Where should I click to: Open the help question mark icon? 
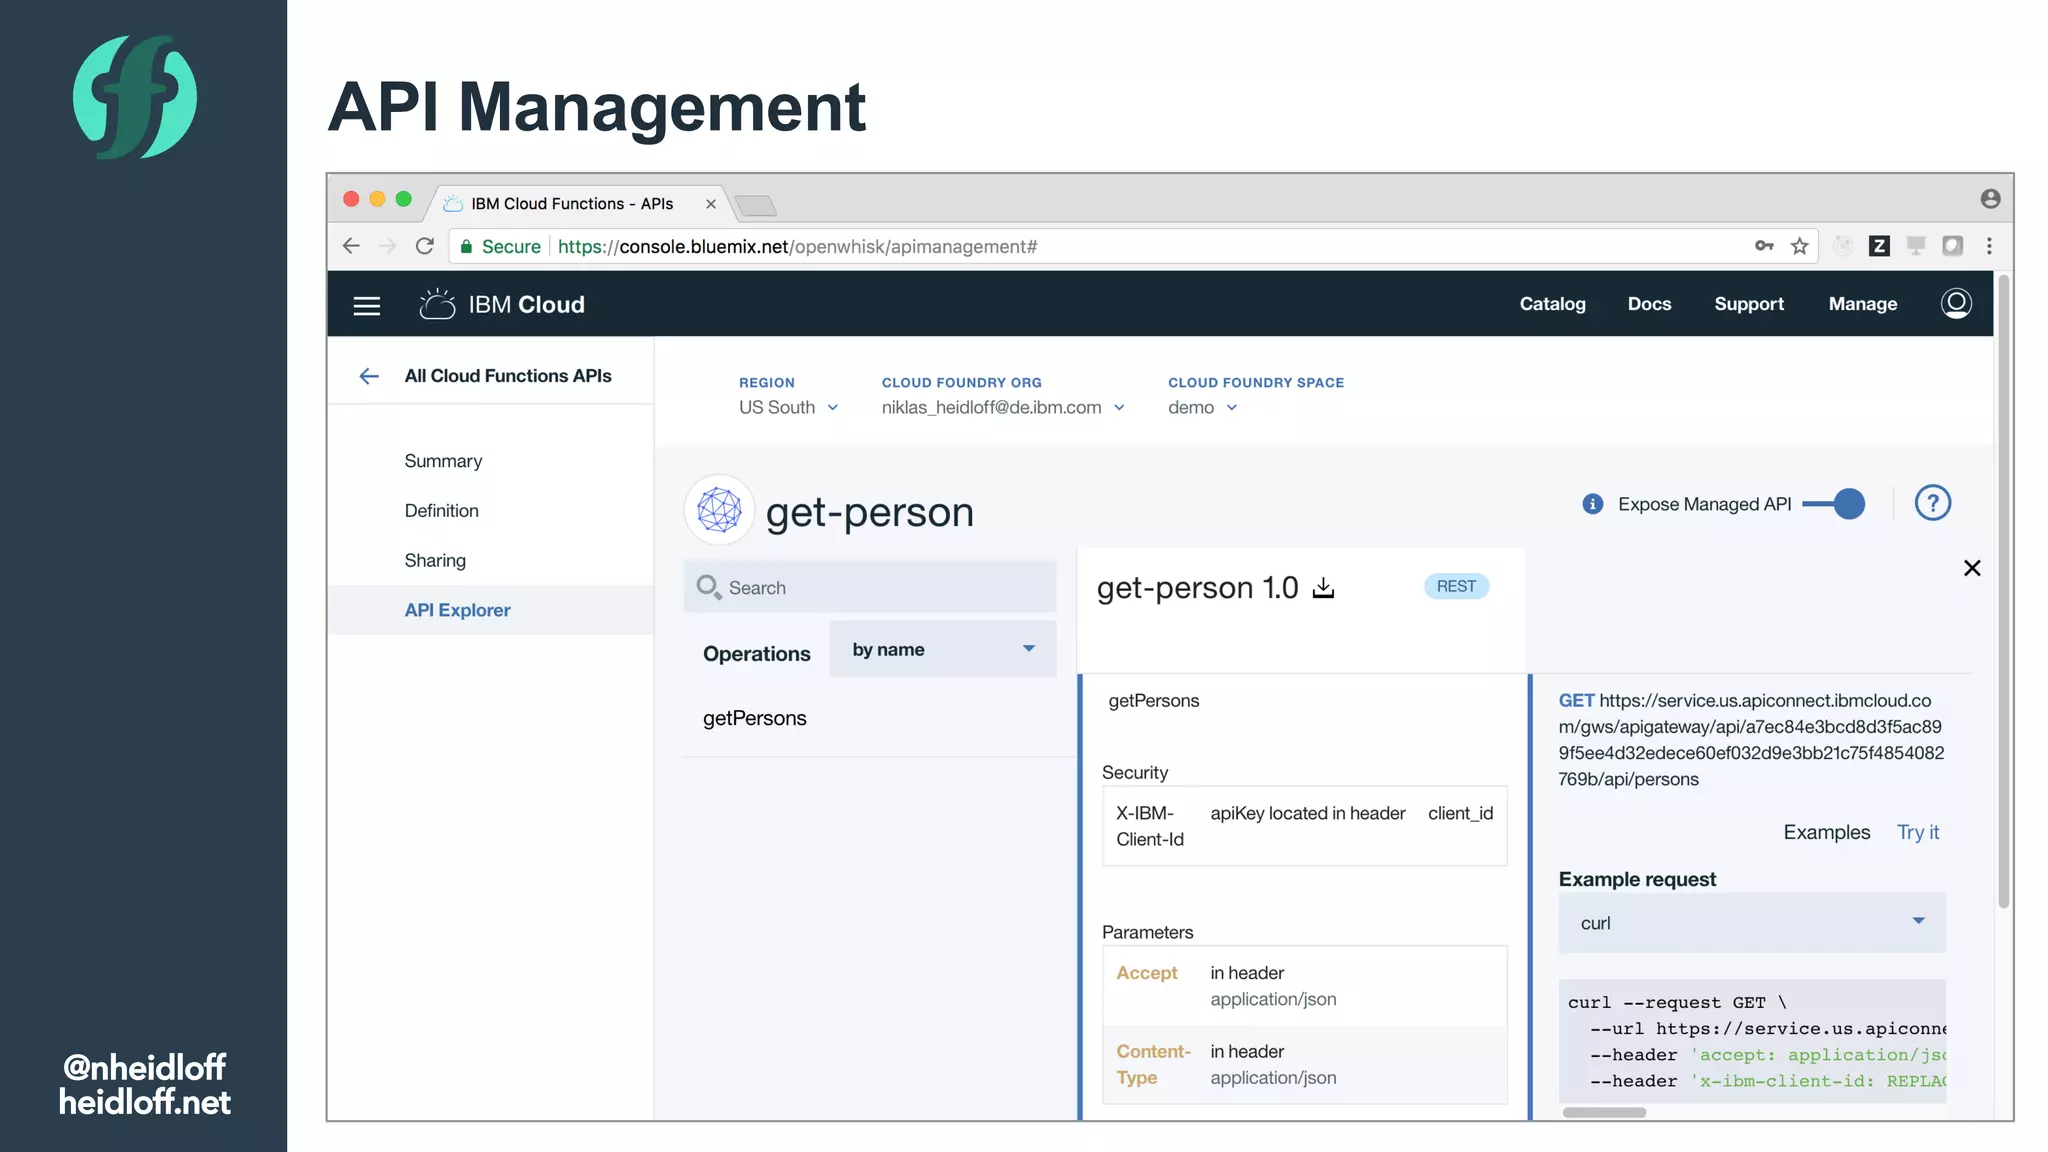click(x=1932, y=503)
